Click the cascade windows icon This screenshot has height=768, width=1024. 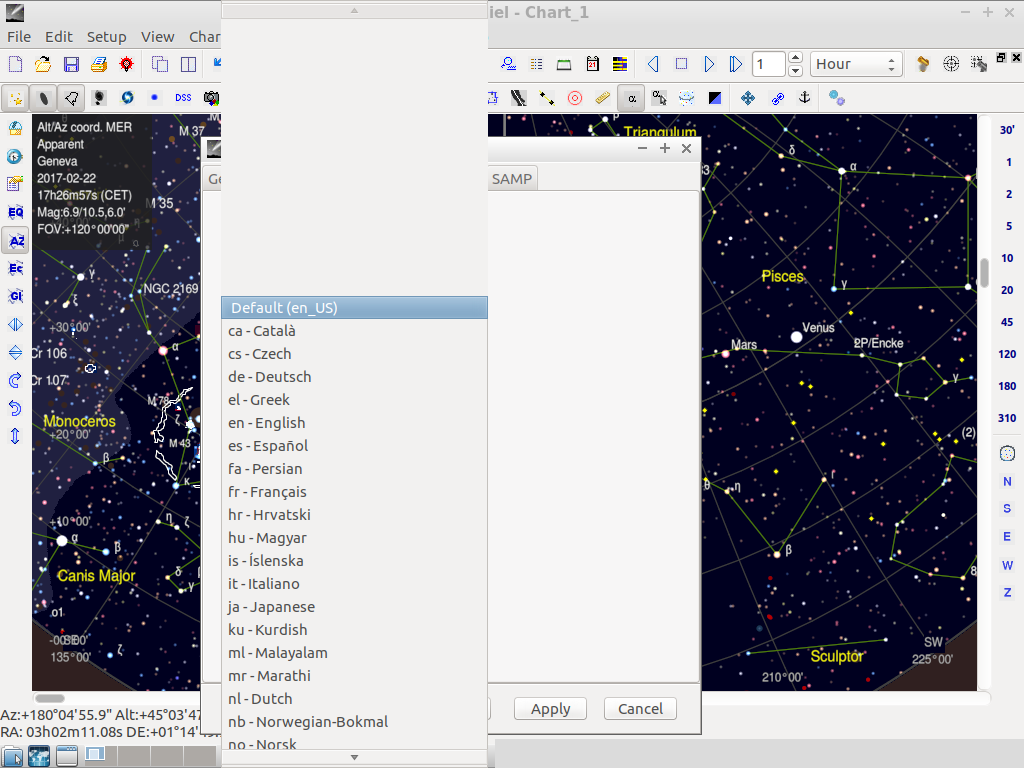tap(160, 64)
